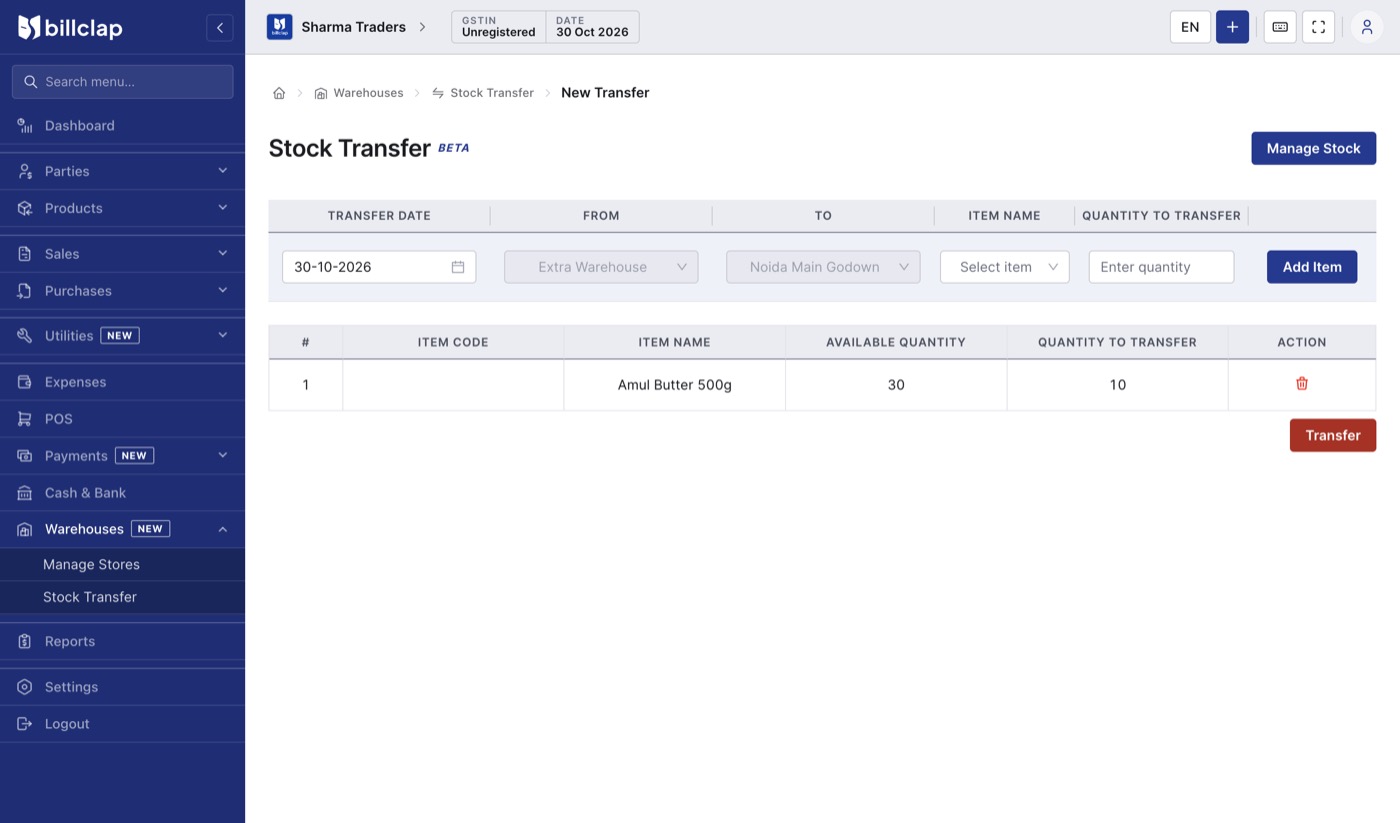
Task: Click the Add Item button
Action: tap(1312, 267)
